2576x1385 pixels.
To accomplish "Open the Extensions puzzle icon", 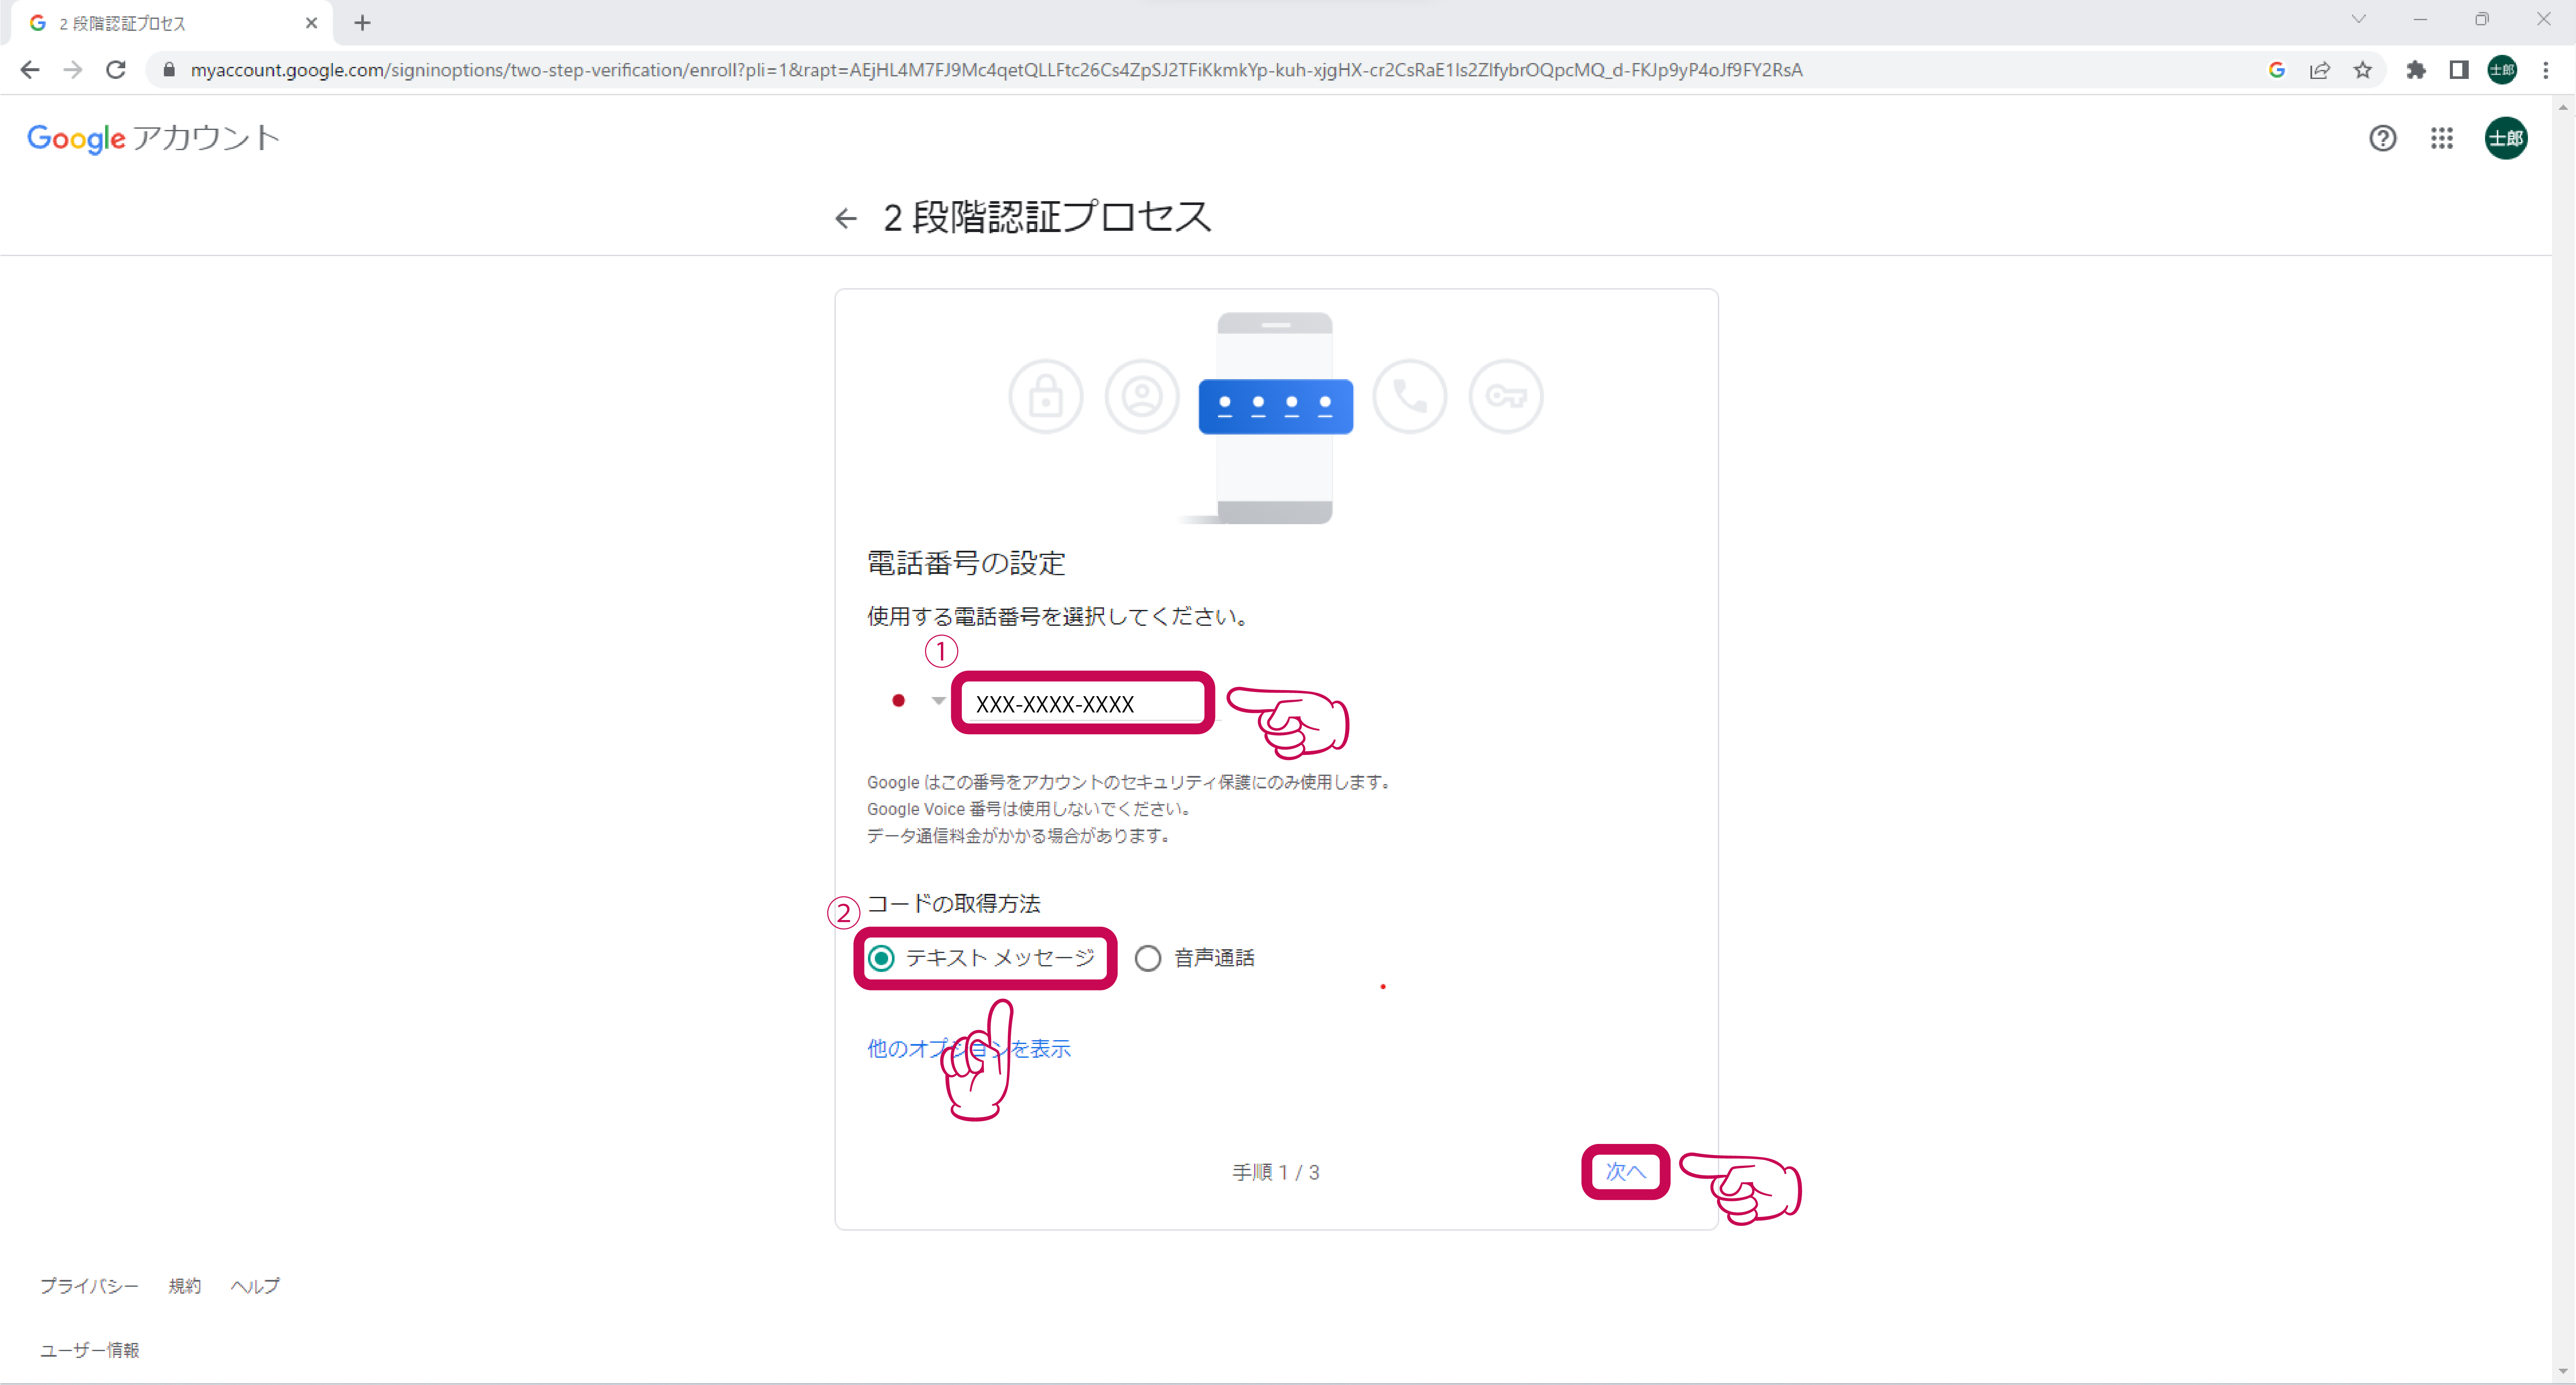I will coord(2416,70).
